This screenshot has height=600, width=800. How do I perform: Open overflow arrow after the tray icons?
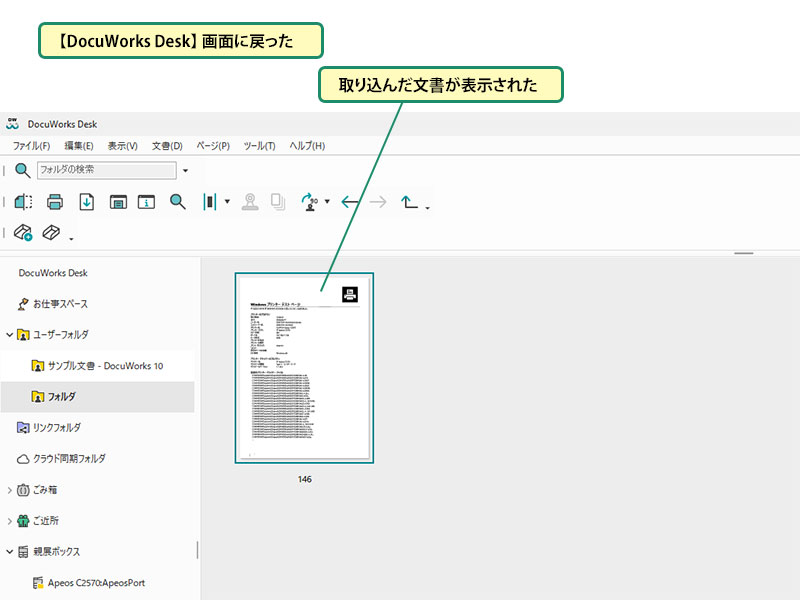click(71, 238)
